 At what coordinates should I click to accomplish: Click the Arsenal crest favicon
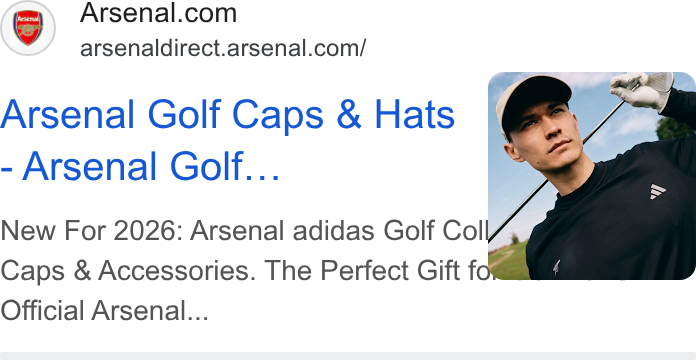tap(28, 28)
